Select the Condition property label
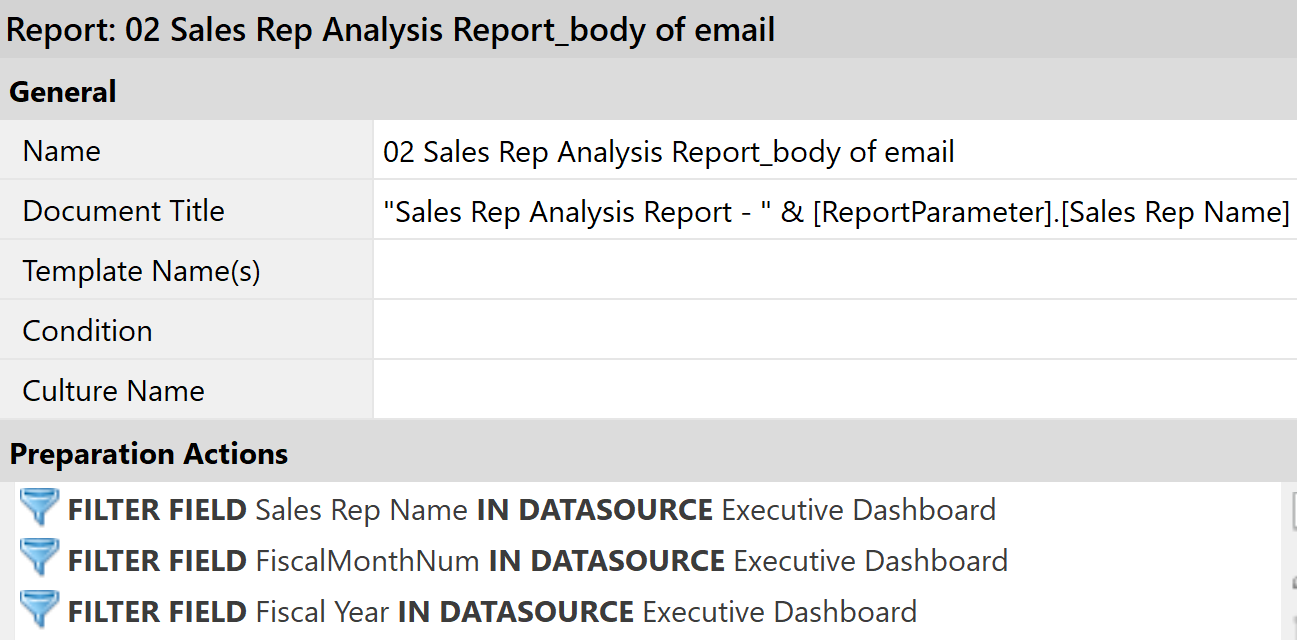 pyautogui.click(x=87, y=331)
